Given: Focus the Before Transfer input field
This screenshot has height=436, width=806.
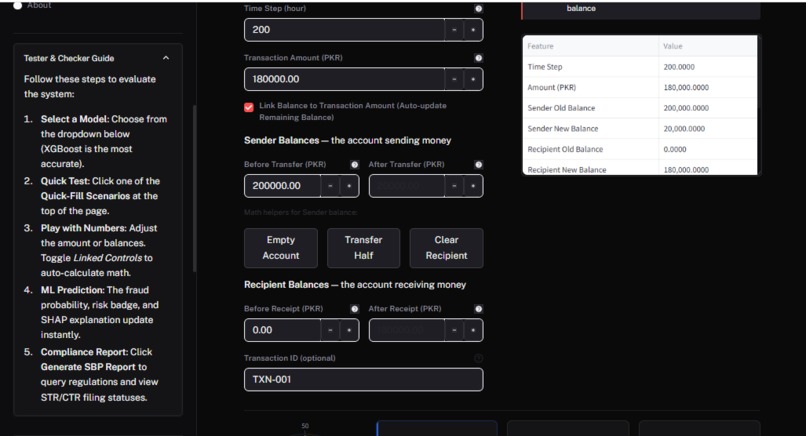Looking at the screenshot, I should pyautogui.click(x=283, y=186).
